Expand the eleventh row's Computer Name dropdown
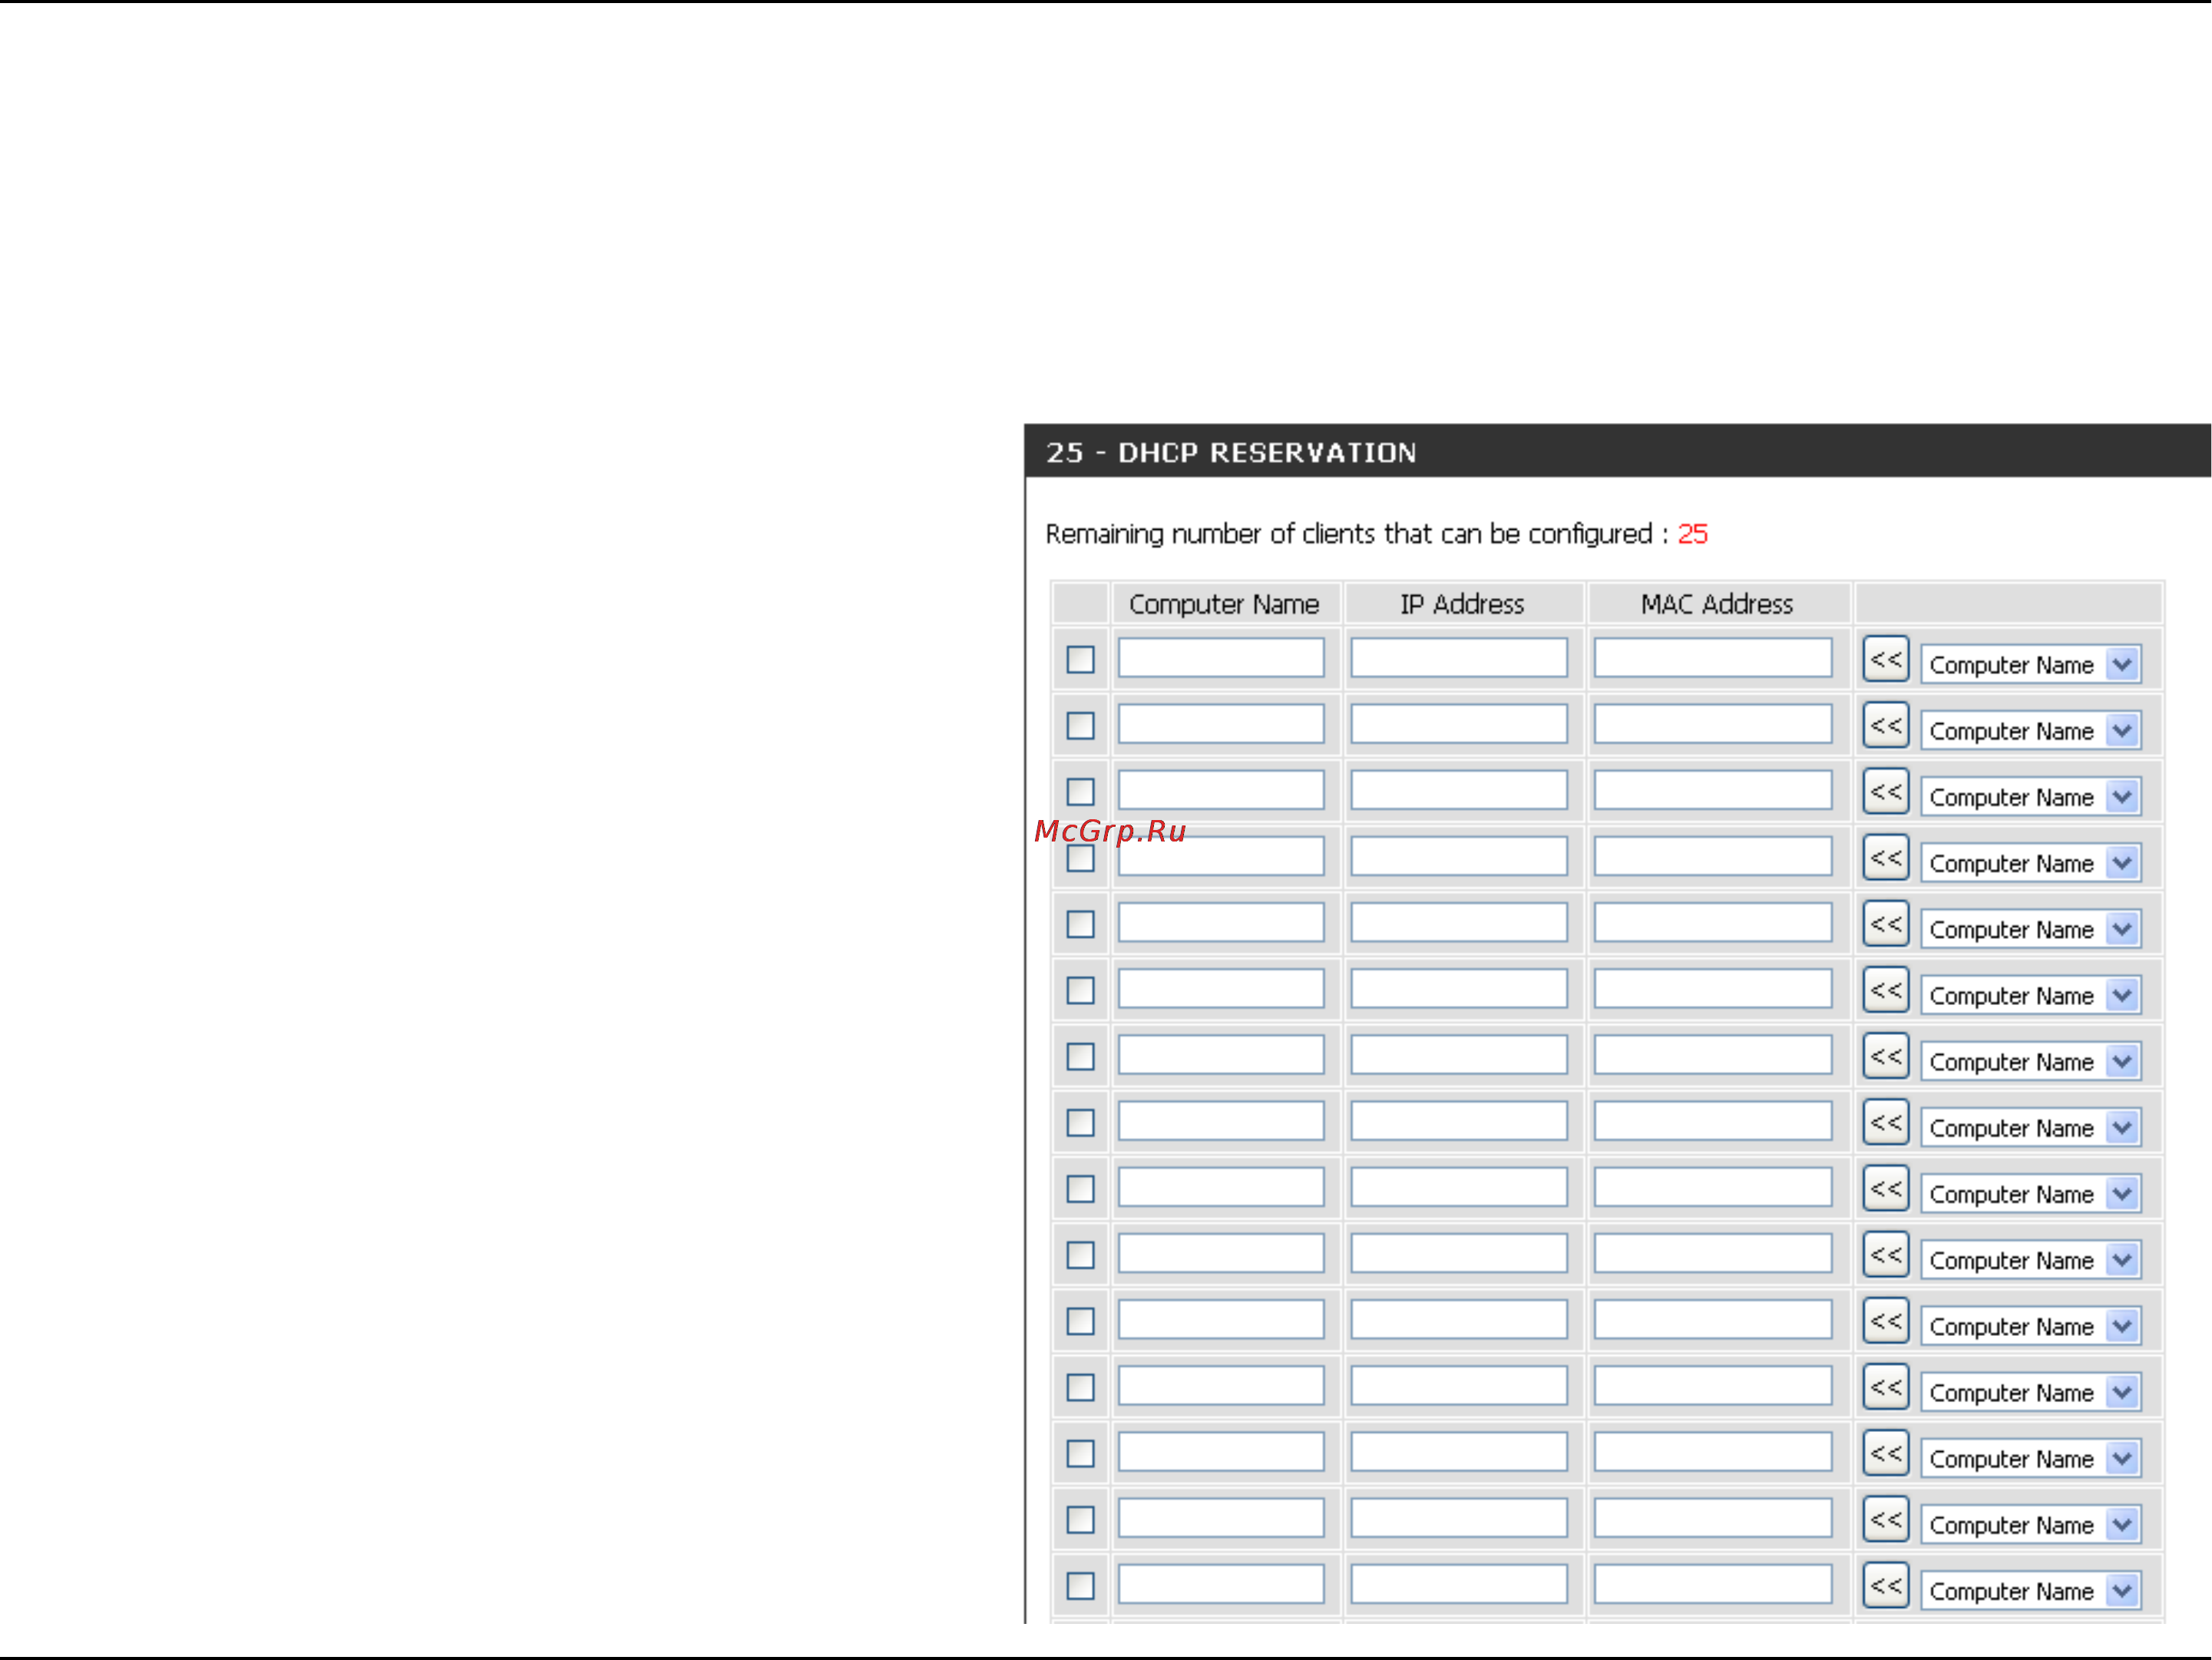This screenshot has width=2212, height=1660. pos(2031,1326)
